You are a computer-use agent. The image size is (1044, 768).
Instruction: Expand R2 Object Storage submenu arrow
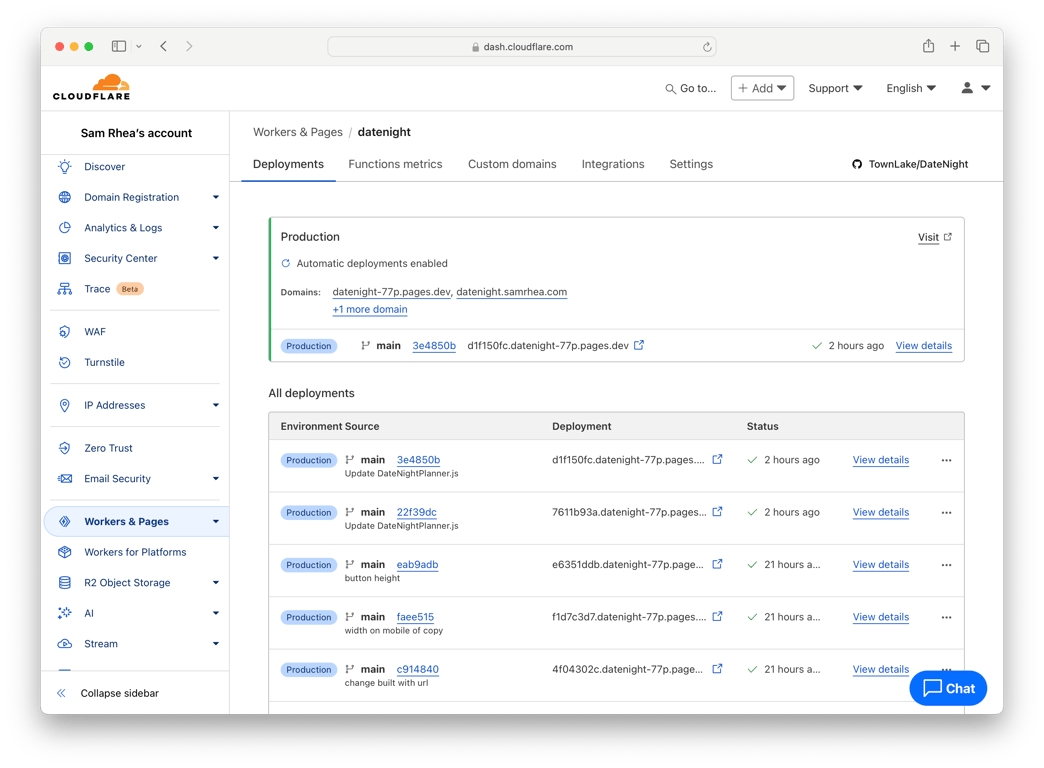click(216, 583)
